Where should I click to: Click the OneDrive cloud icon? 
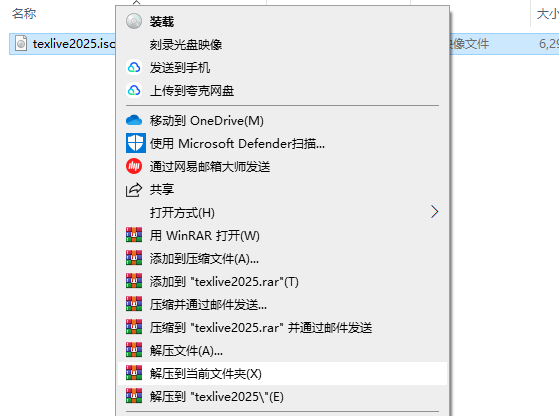pyautogui.click(x=134, y=120)
